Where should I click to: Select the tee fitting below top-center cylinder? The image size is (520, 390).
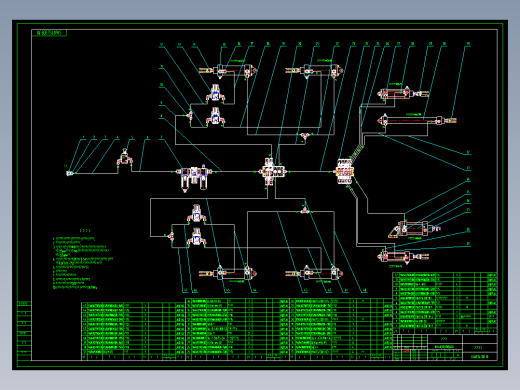[x=304, y=136]
